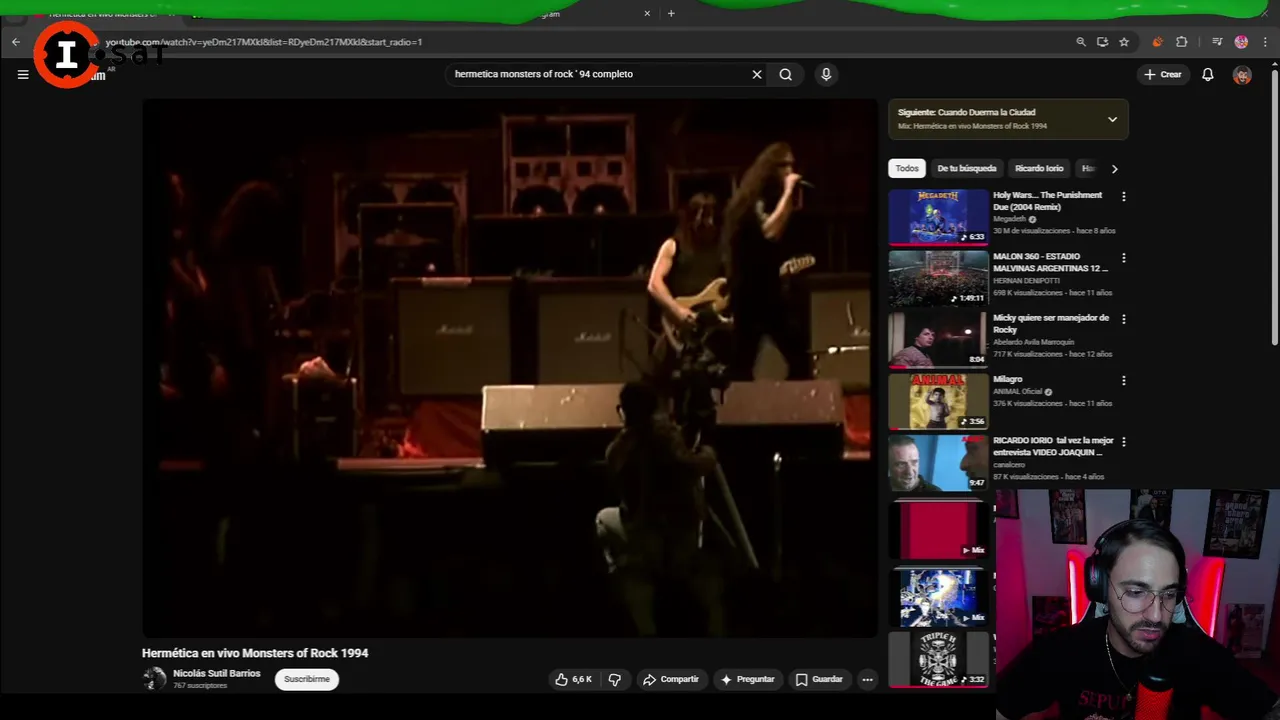Image resolution: width=1280 pixels, height=720 pixels.
Task: Like the video (6,6 K)
Action: tap(573, 679)
